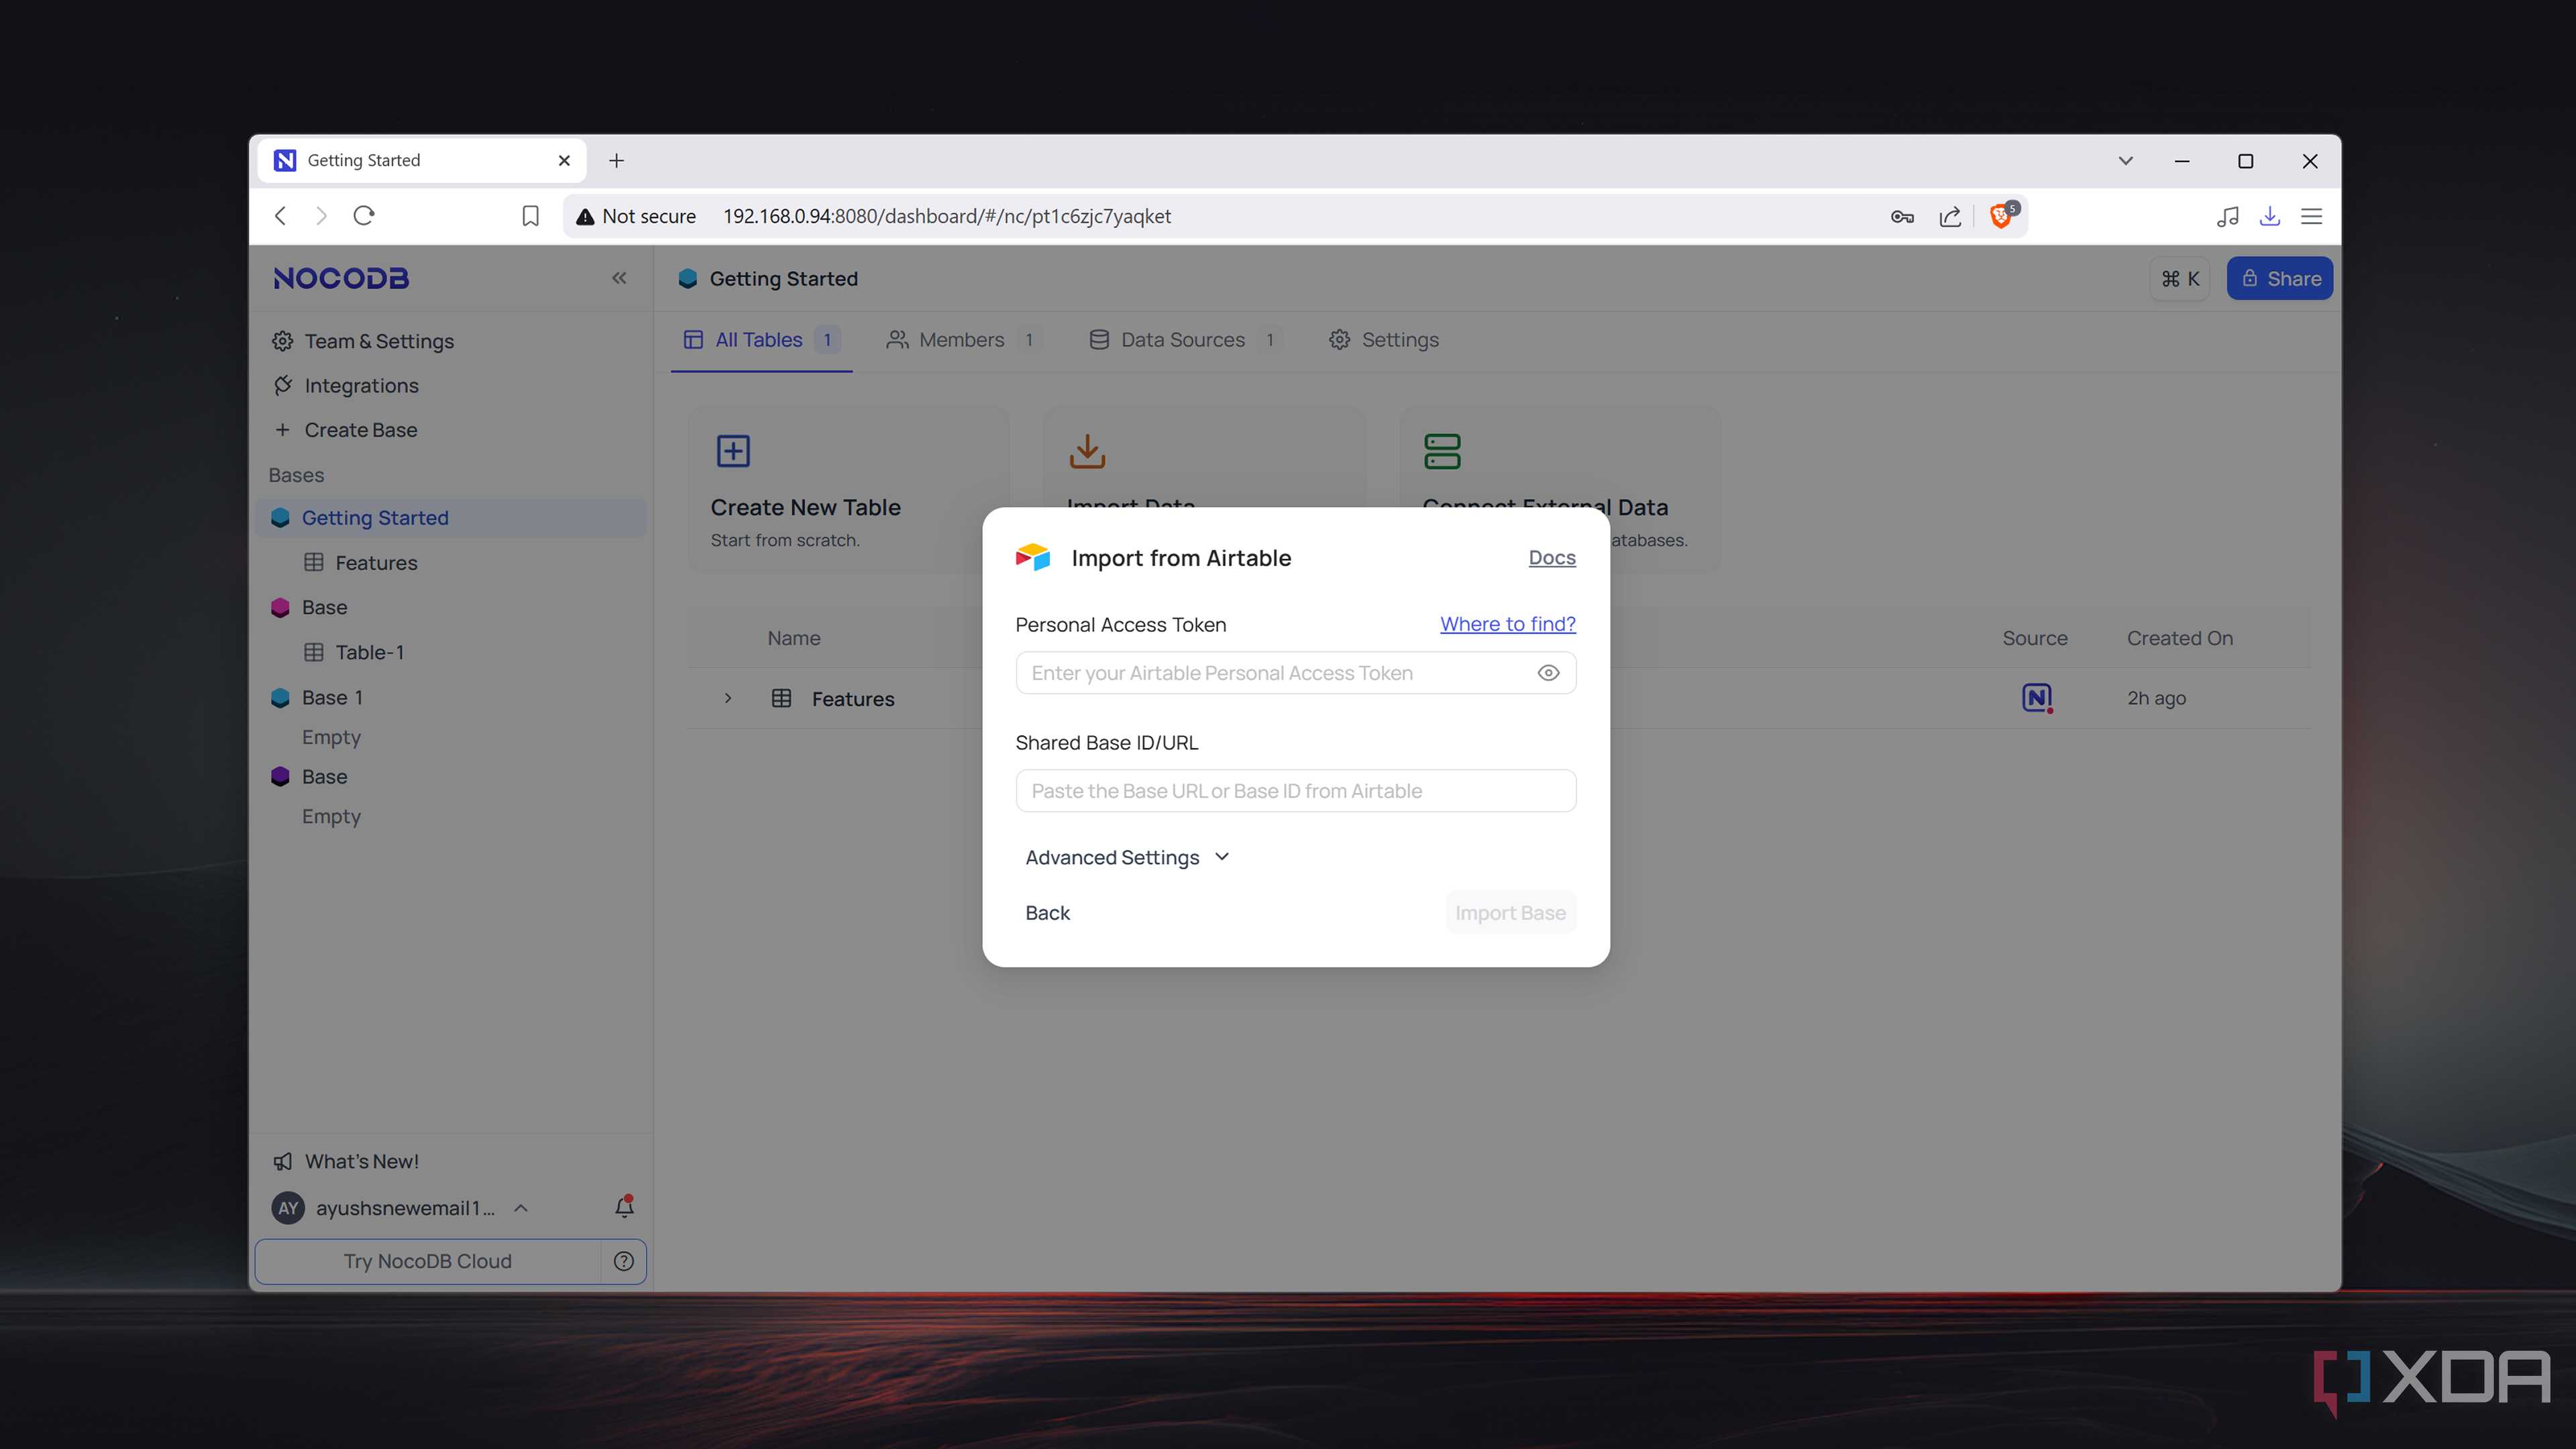
Task: Open the help question-mark icon
Action: pyautogui.click(x=624, y=1261)
